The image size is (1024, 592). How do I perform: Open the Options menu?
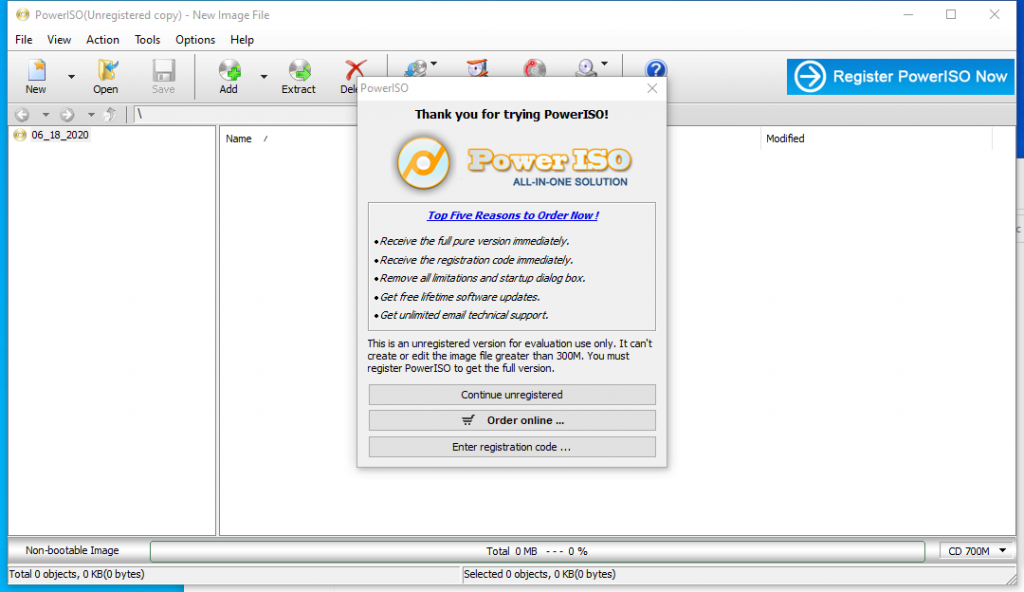coord(195,40)
